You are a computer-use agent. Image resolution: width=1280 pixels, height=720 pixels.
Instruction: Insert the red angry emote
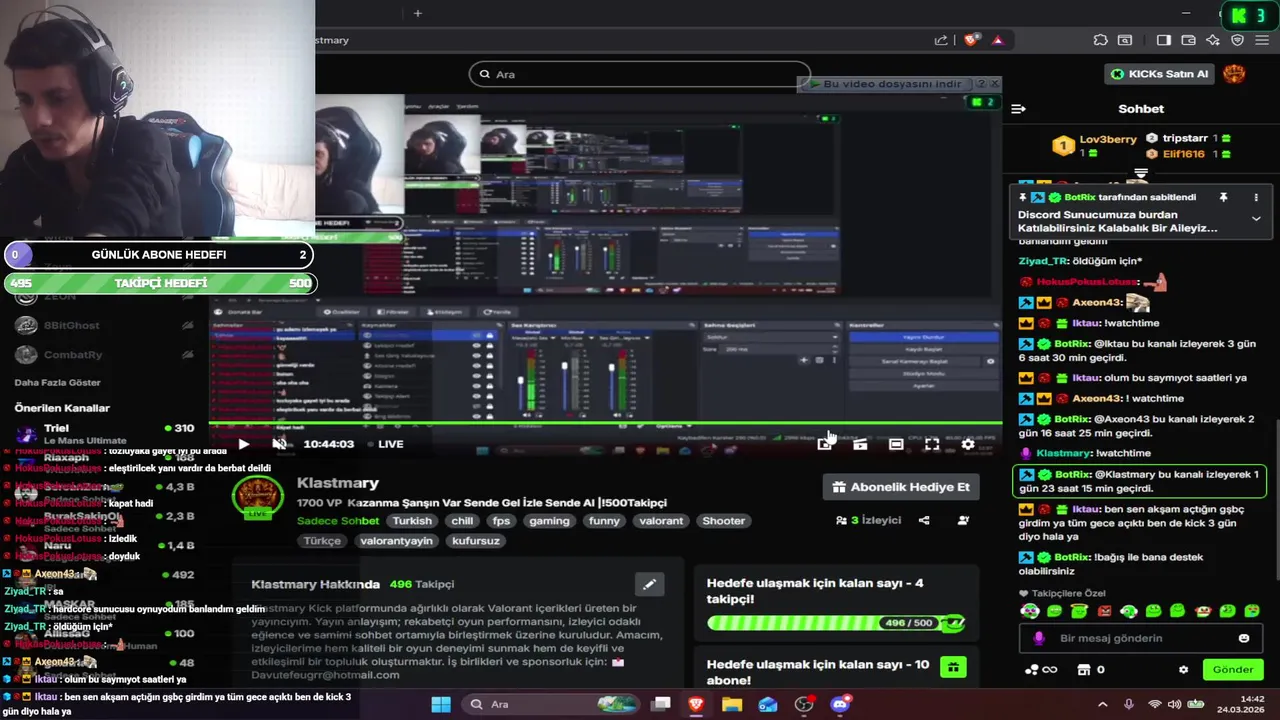point(1104,611)
